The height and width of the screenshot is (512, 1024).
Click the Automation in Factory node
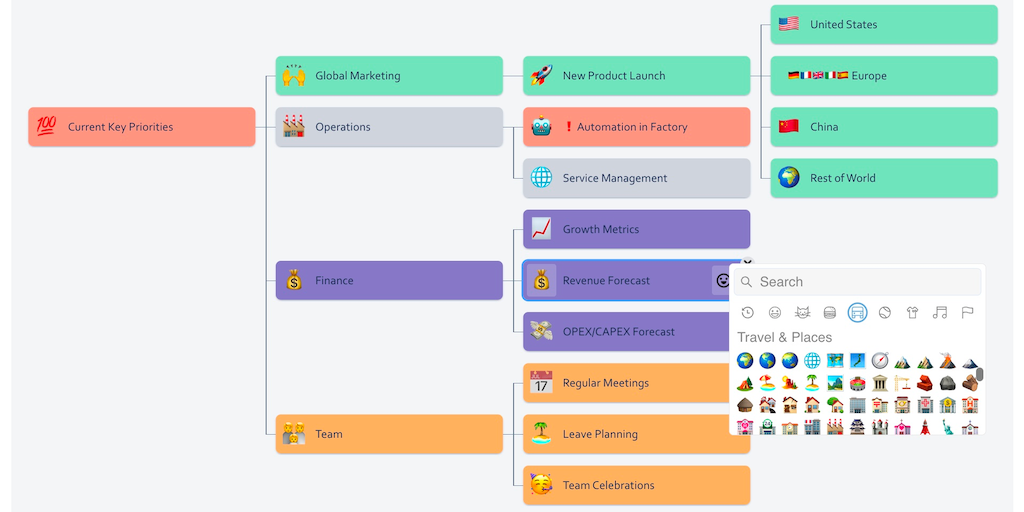coord(636,127)
